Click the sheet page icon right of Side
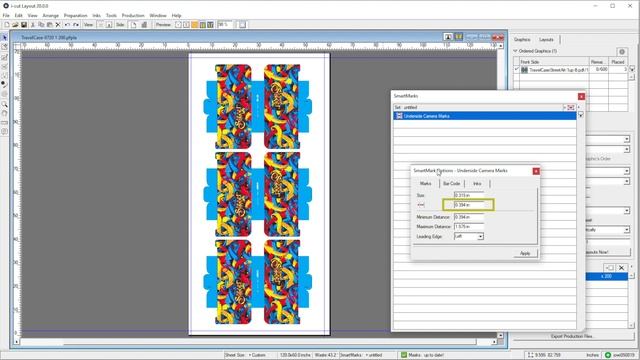 click(134, 25)
